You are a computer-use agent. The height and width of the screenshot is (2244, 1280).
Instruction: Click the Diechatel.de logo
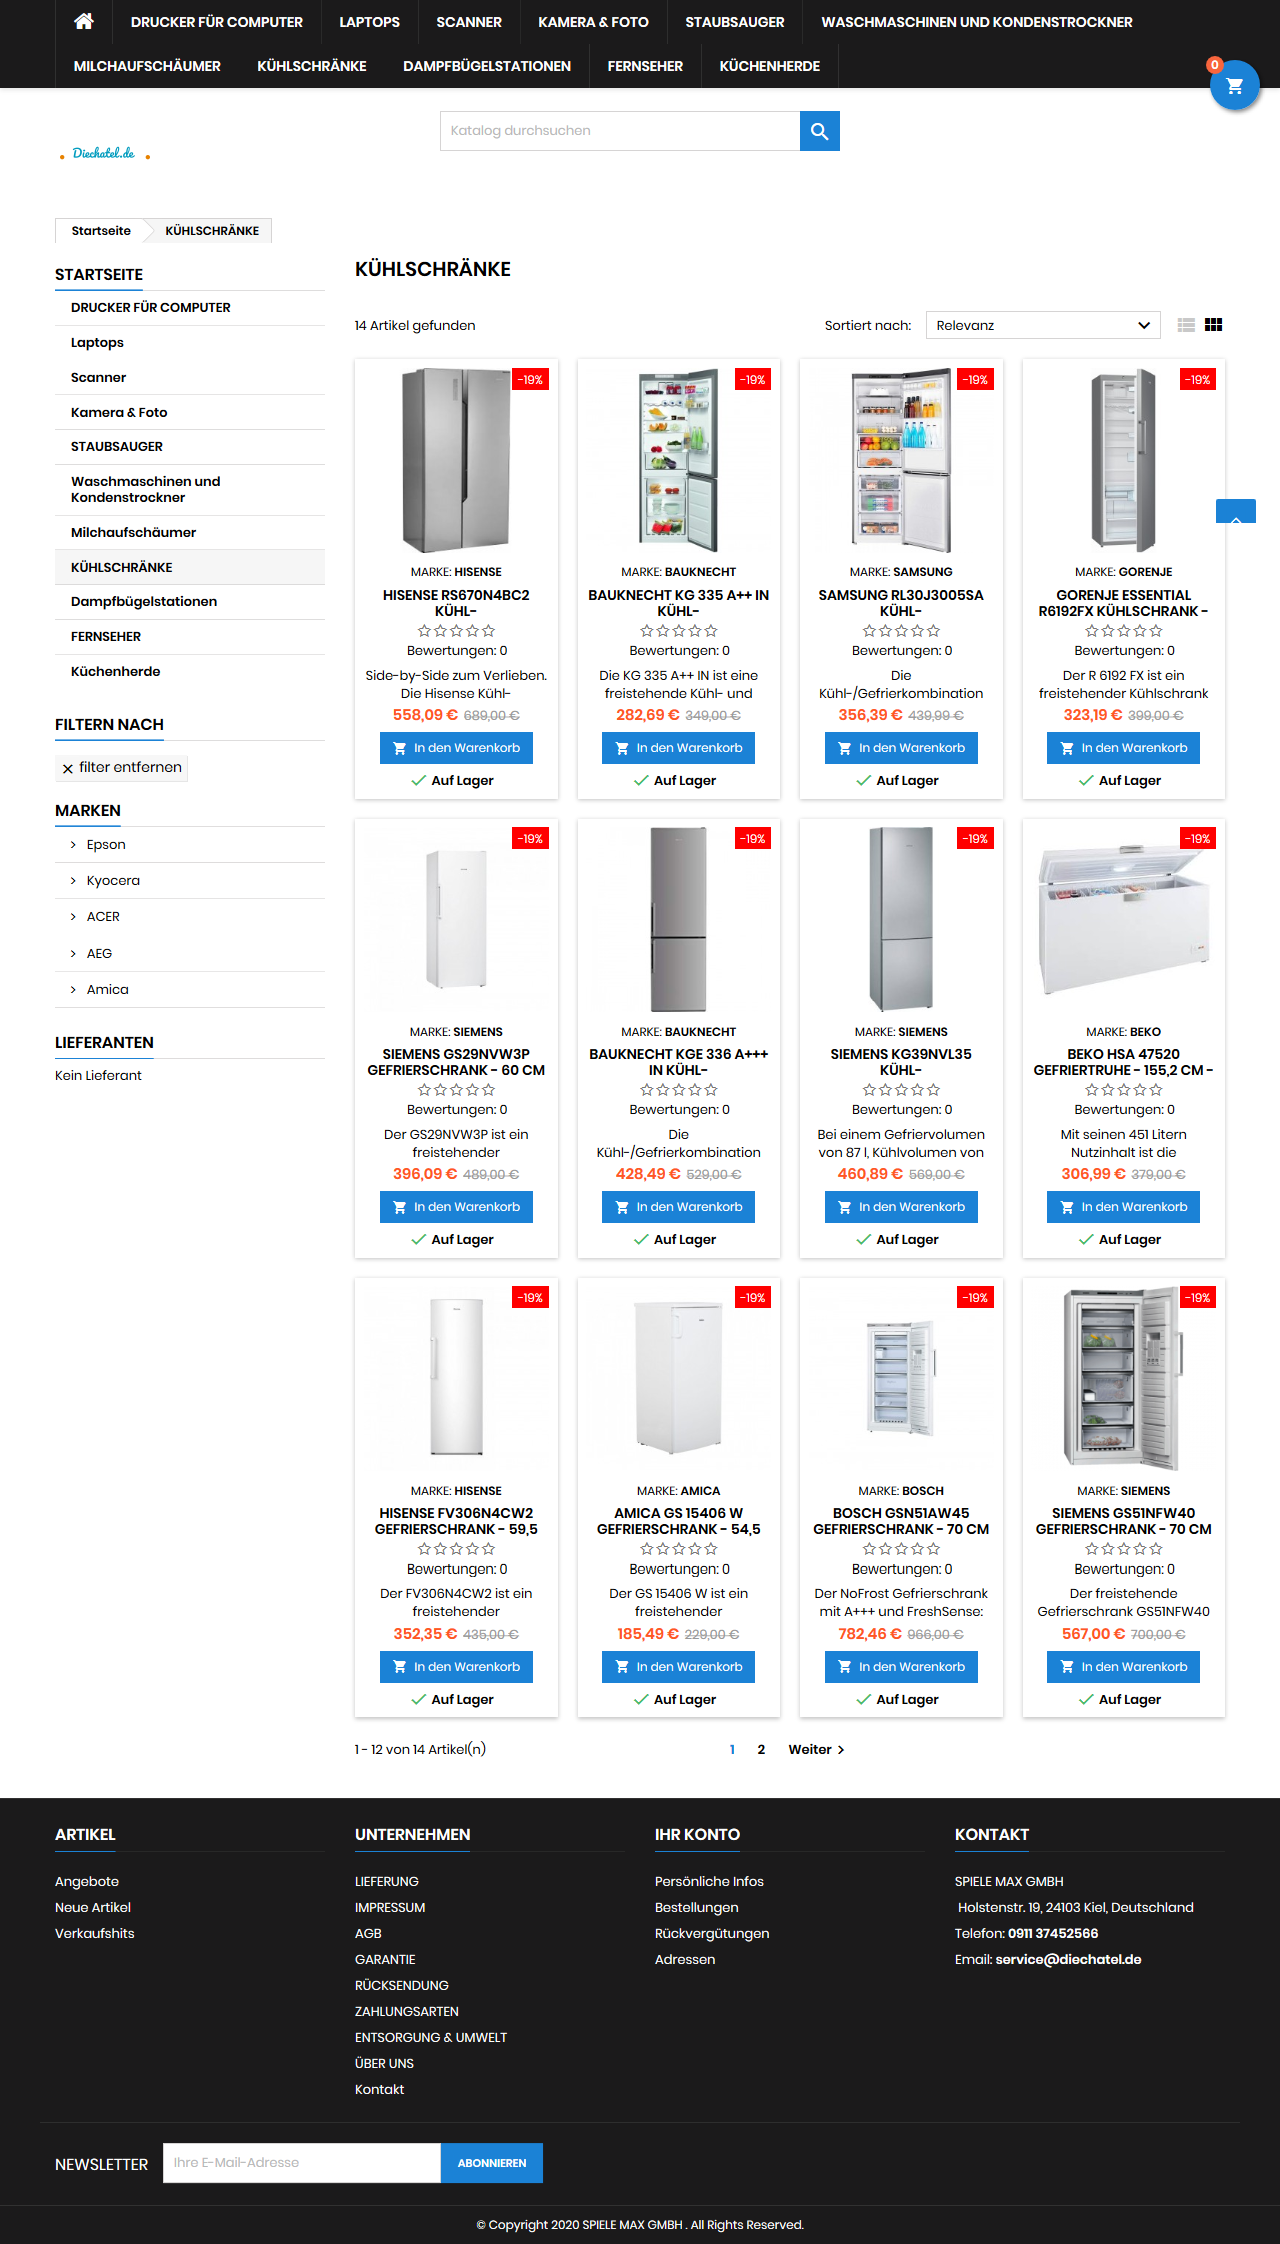pyautogui.click(x=104, y=153)
